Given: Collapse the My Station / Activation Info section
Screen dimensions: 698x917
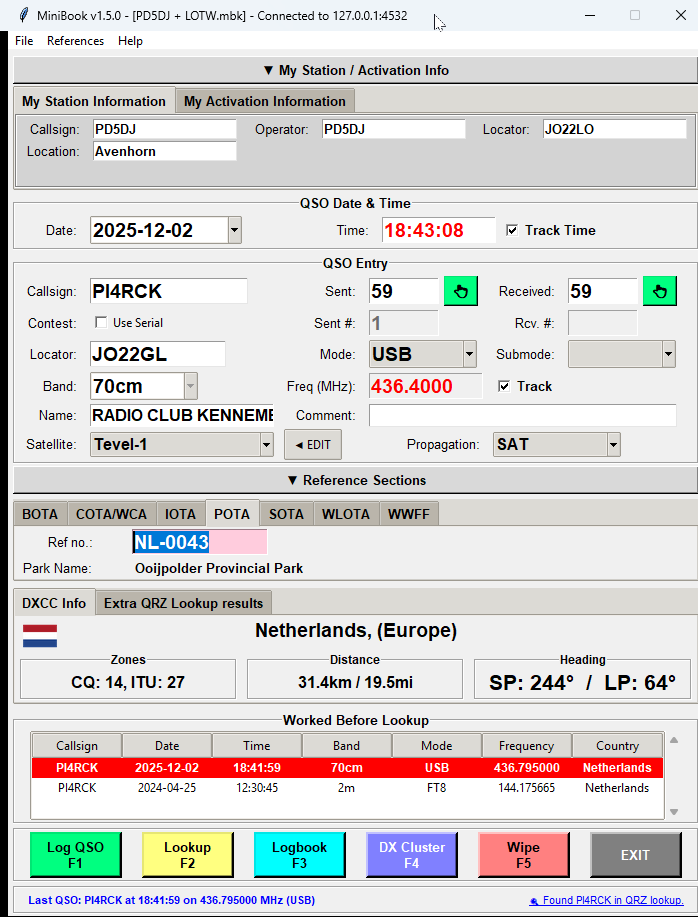Looking at the screenshot, I should (355, 71).
